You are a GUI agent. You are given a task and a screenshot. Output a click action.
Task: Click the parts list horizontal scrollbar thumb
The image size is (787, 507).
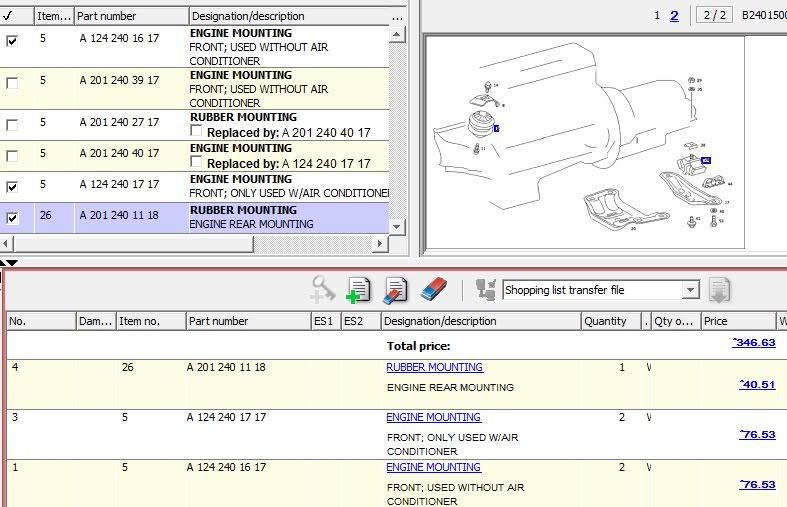[x=133, y=244]
